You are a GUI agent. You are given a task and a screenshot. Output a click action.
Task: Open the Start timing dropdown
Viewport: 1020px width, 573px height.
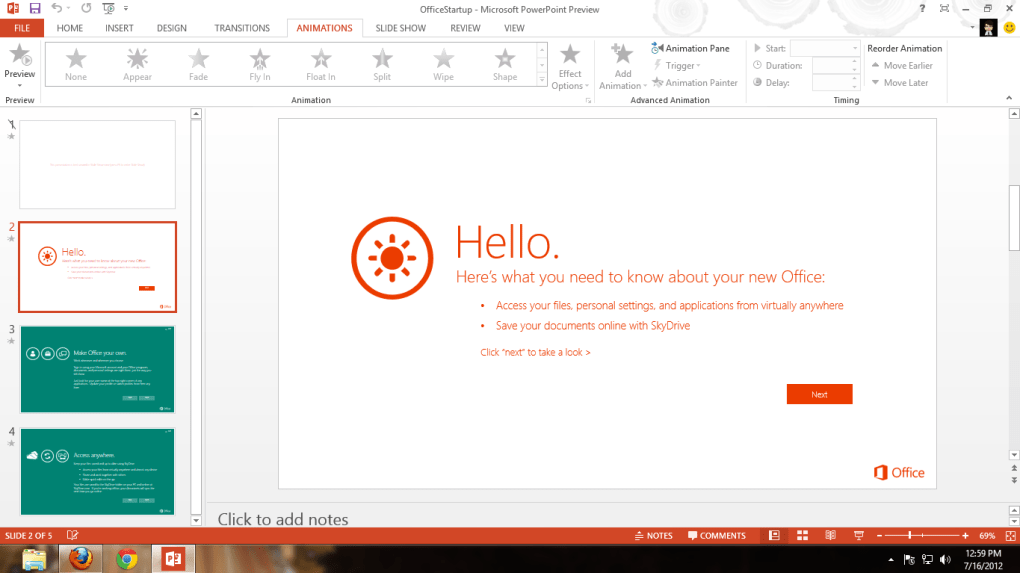pyautogui.click(x=855, y=48)
